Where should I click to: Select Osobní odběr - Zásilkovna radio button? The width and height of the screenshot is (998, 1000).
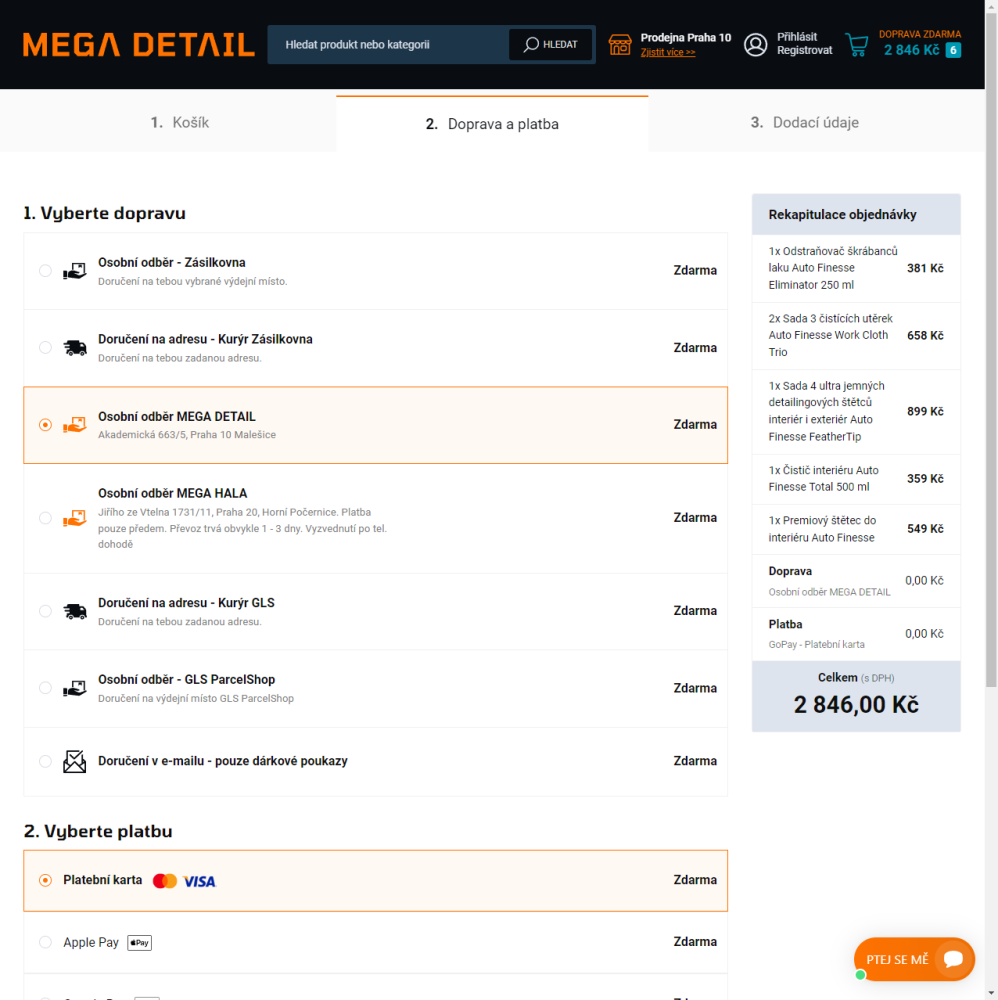point(45,271)
